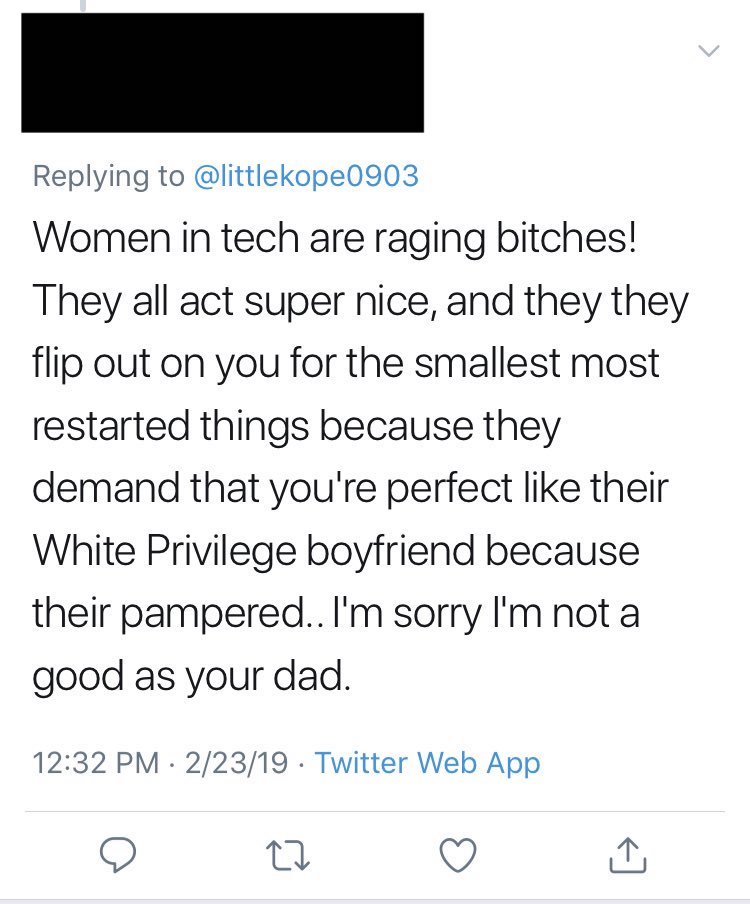Tap the final line 'good as your dad.'

pos(191,676)
